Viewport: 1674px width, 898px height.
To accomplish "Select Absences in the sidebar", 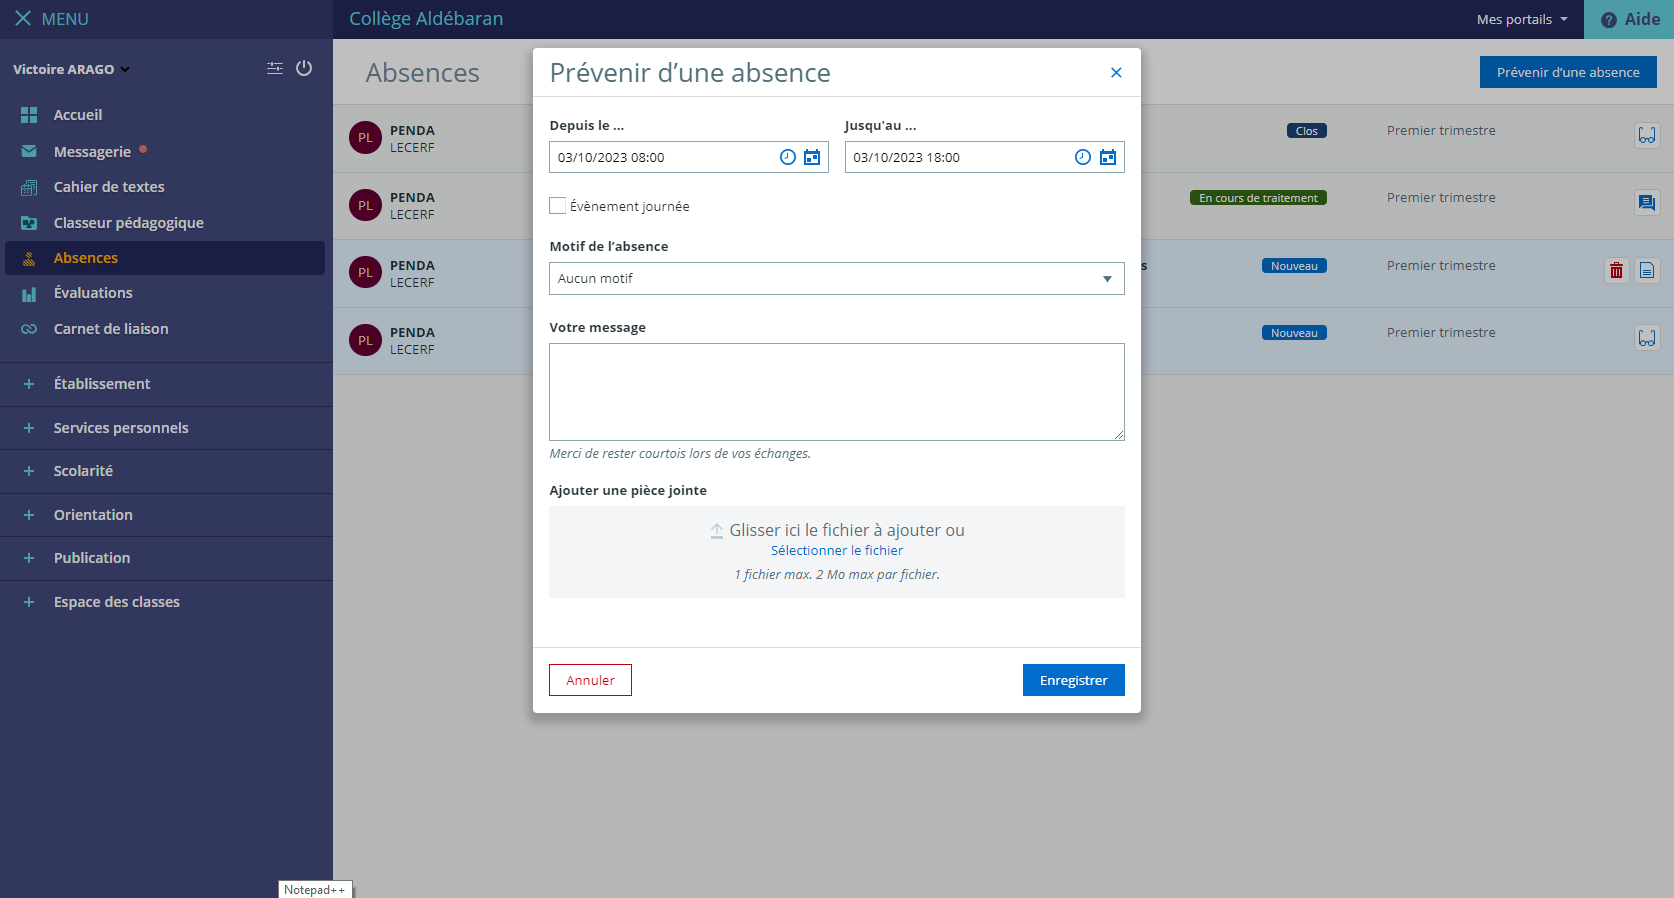I will 165,258.
